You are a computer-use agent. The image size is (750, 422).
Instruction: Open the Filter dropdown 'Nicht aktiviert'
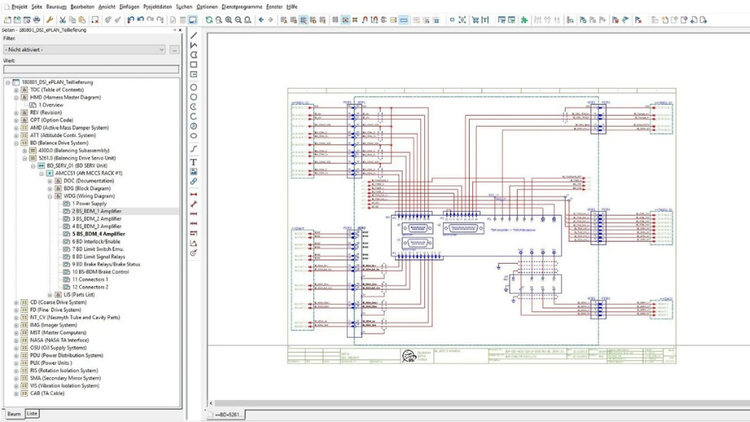(85, 49)
